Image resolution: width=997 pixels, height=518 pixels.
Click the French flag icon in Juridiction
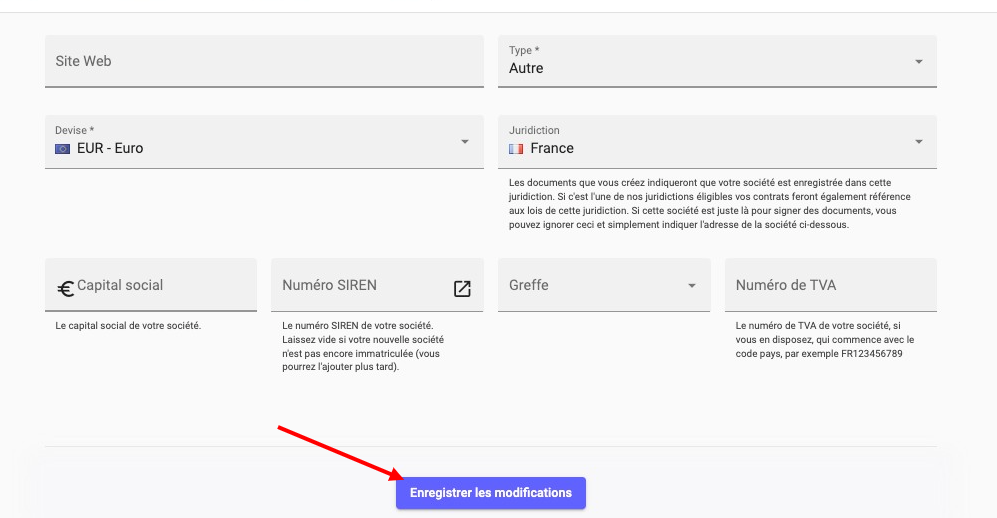tap(516, 149)
